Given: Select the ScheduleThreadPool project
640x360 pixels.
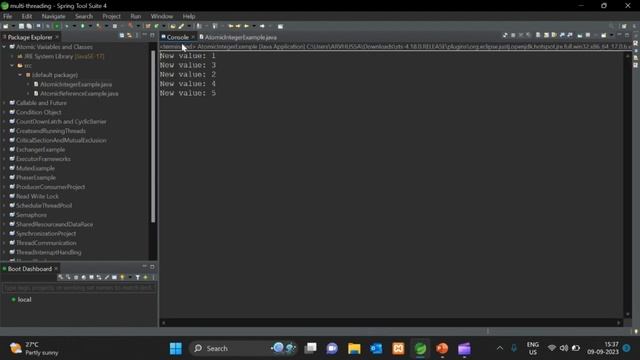Looking at the screenshot, I should pos(44,206).
